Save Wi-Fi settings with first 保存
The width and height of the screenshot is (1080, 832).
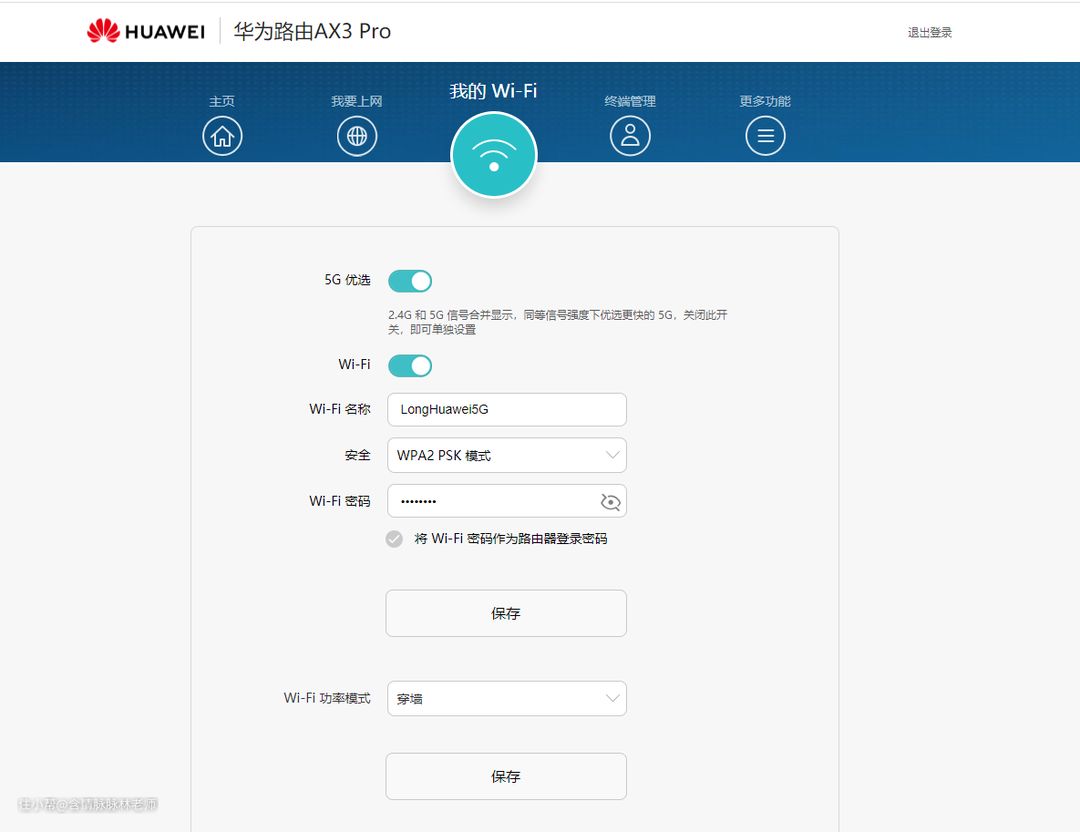pos(506,613)
